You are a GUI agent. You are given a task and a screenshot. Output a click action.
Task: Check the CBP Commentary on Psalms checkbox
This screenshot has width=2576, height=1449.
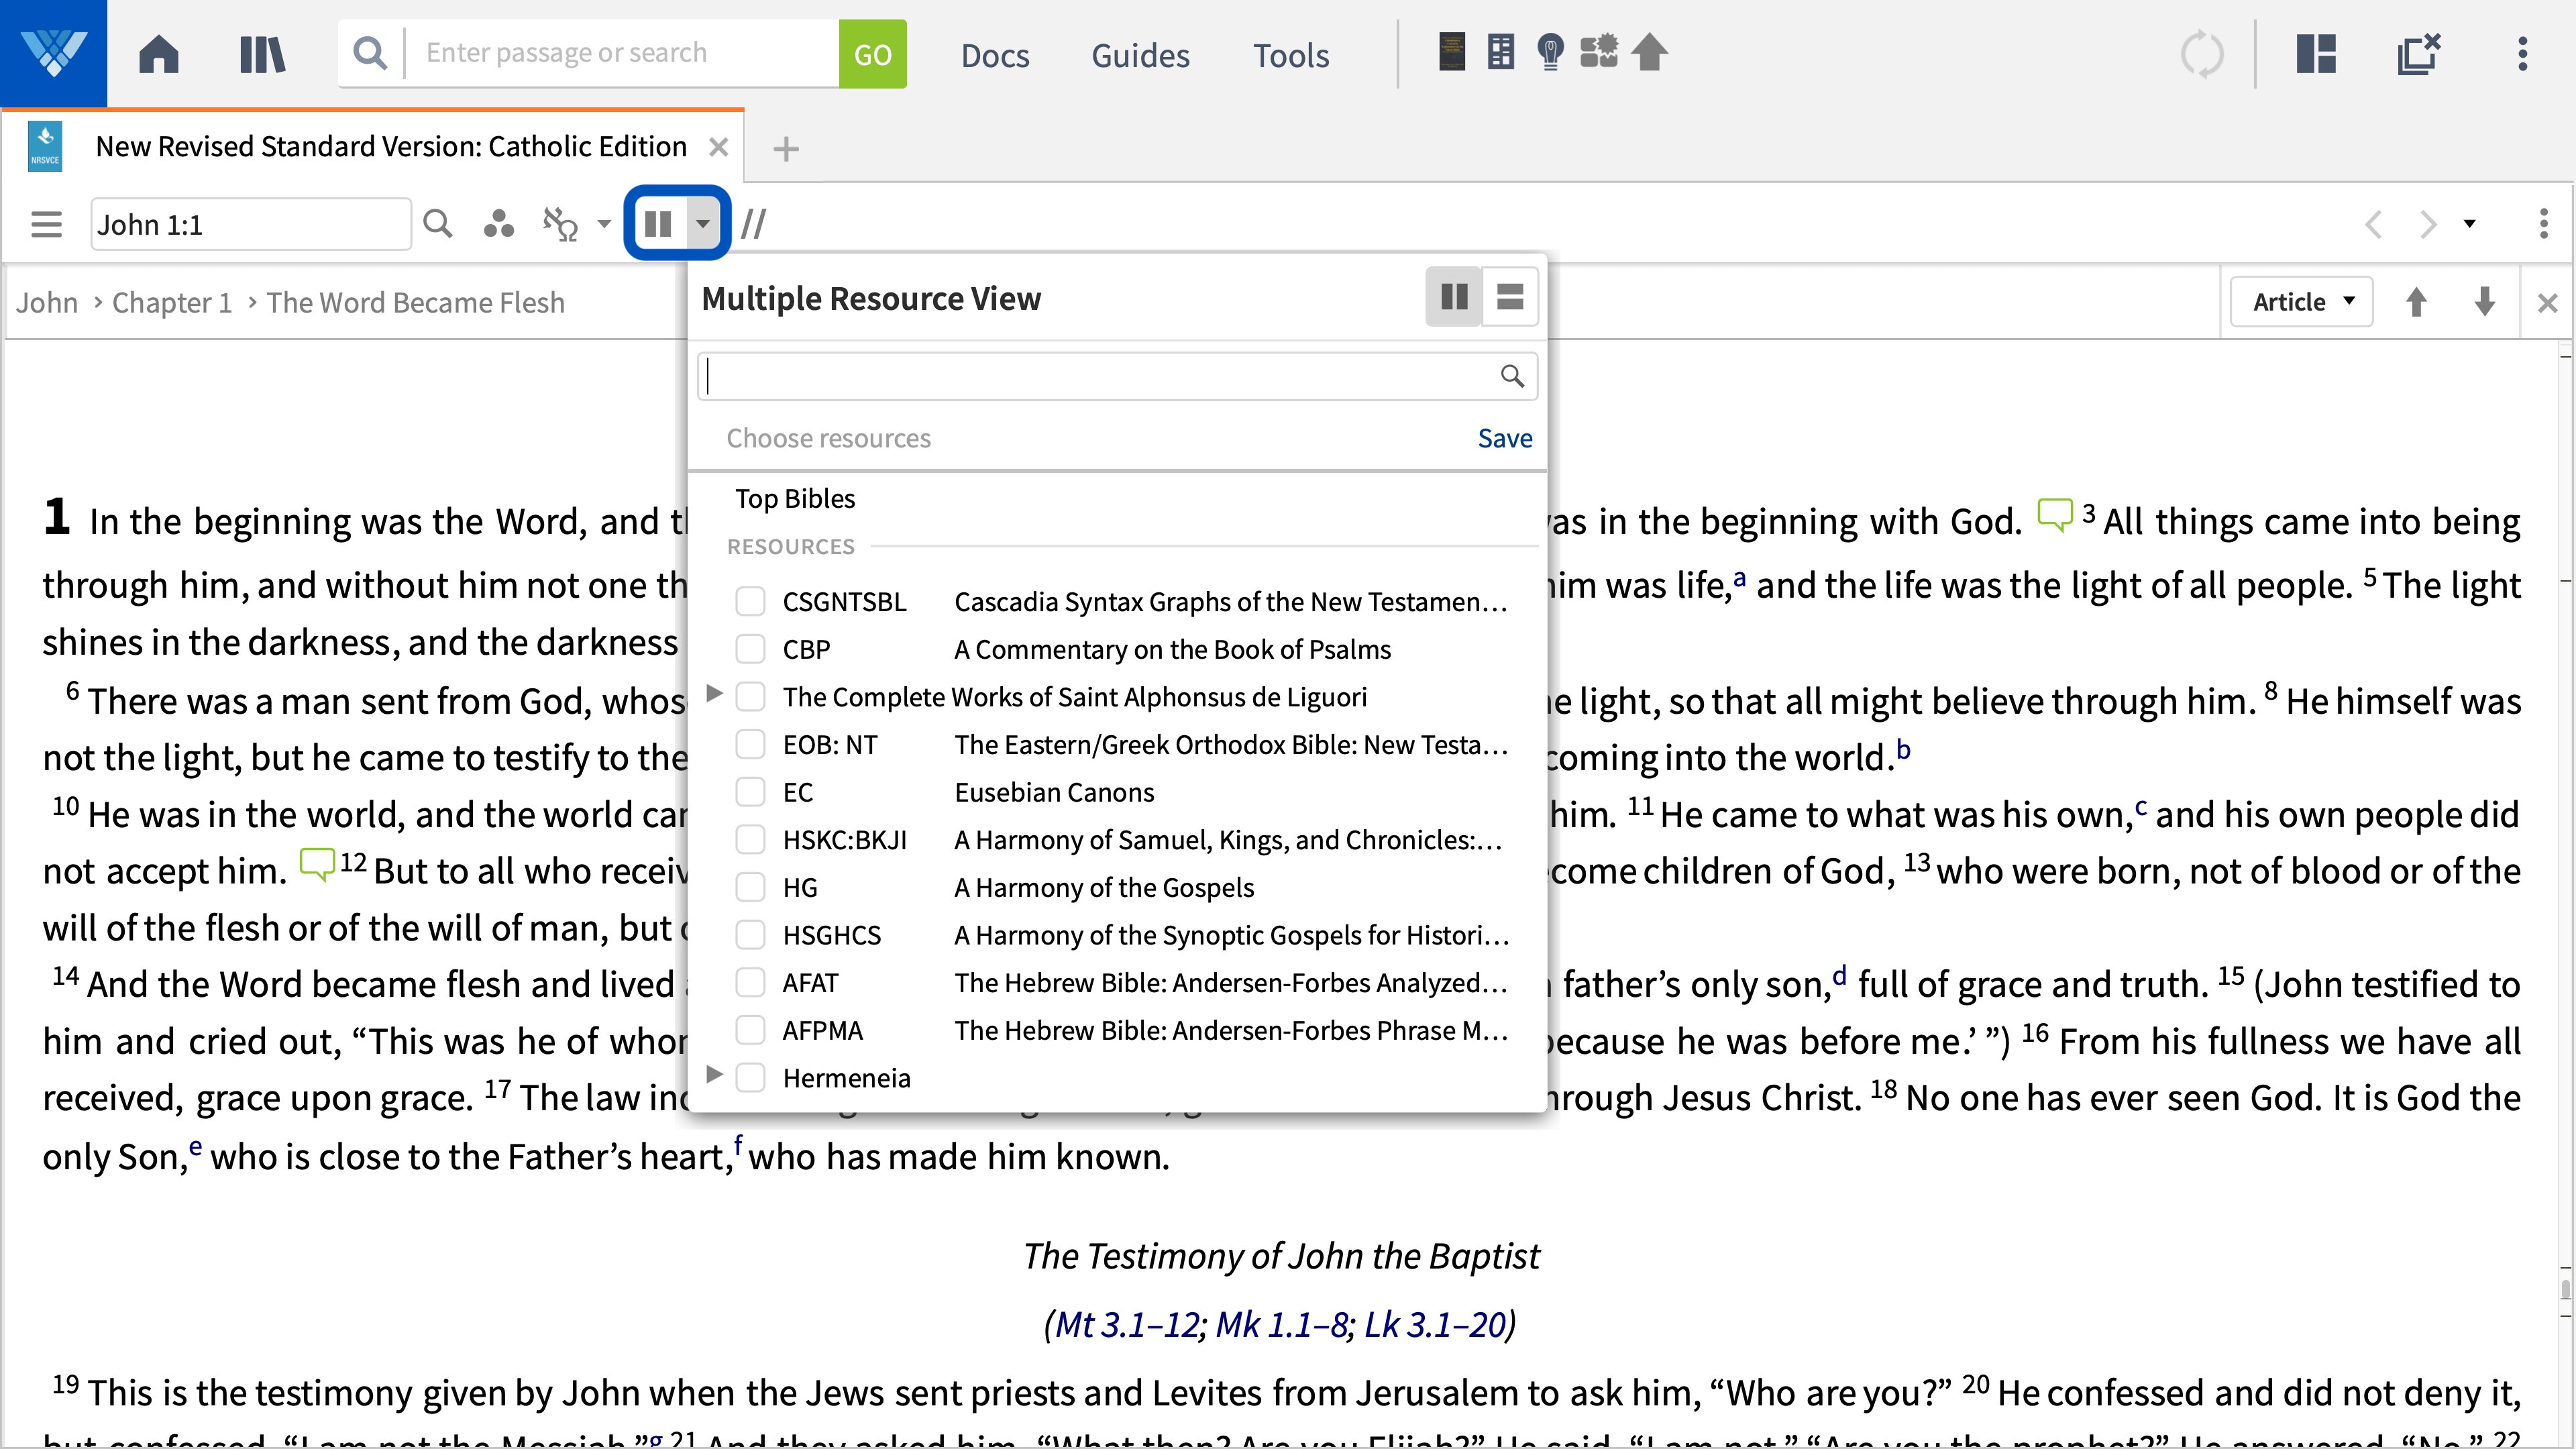pyautogui.click(x=750, y=649)
